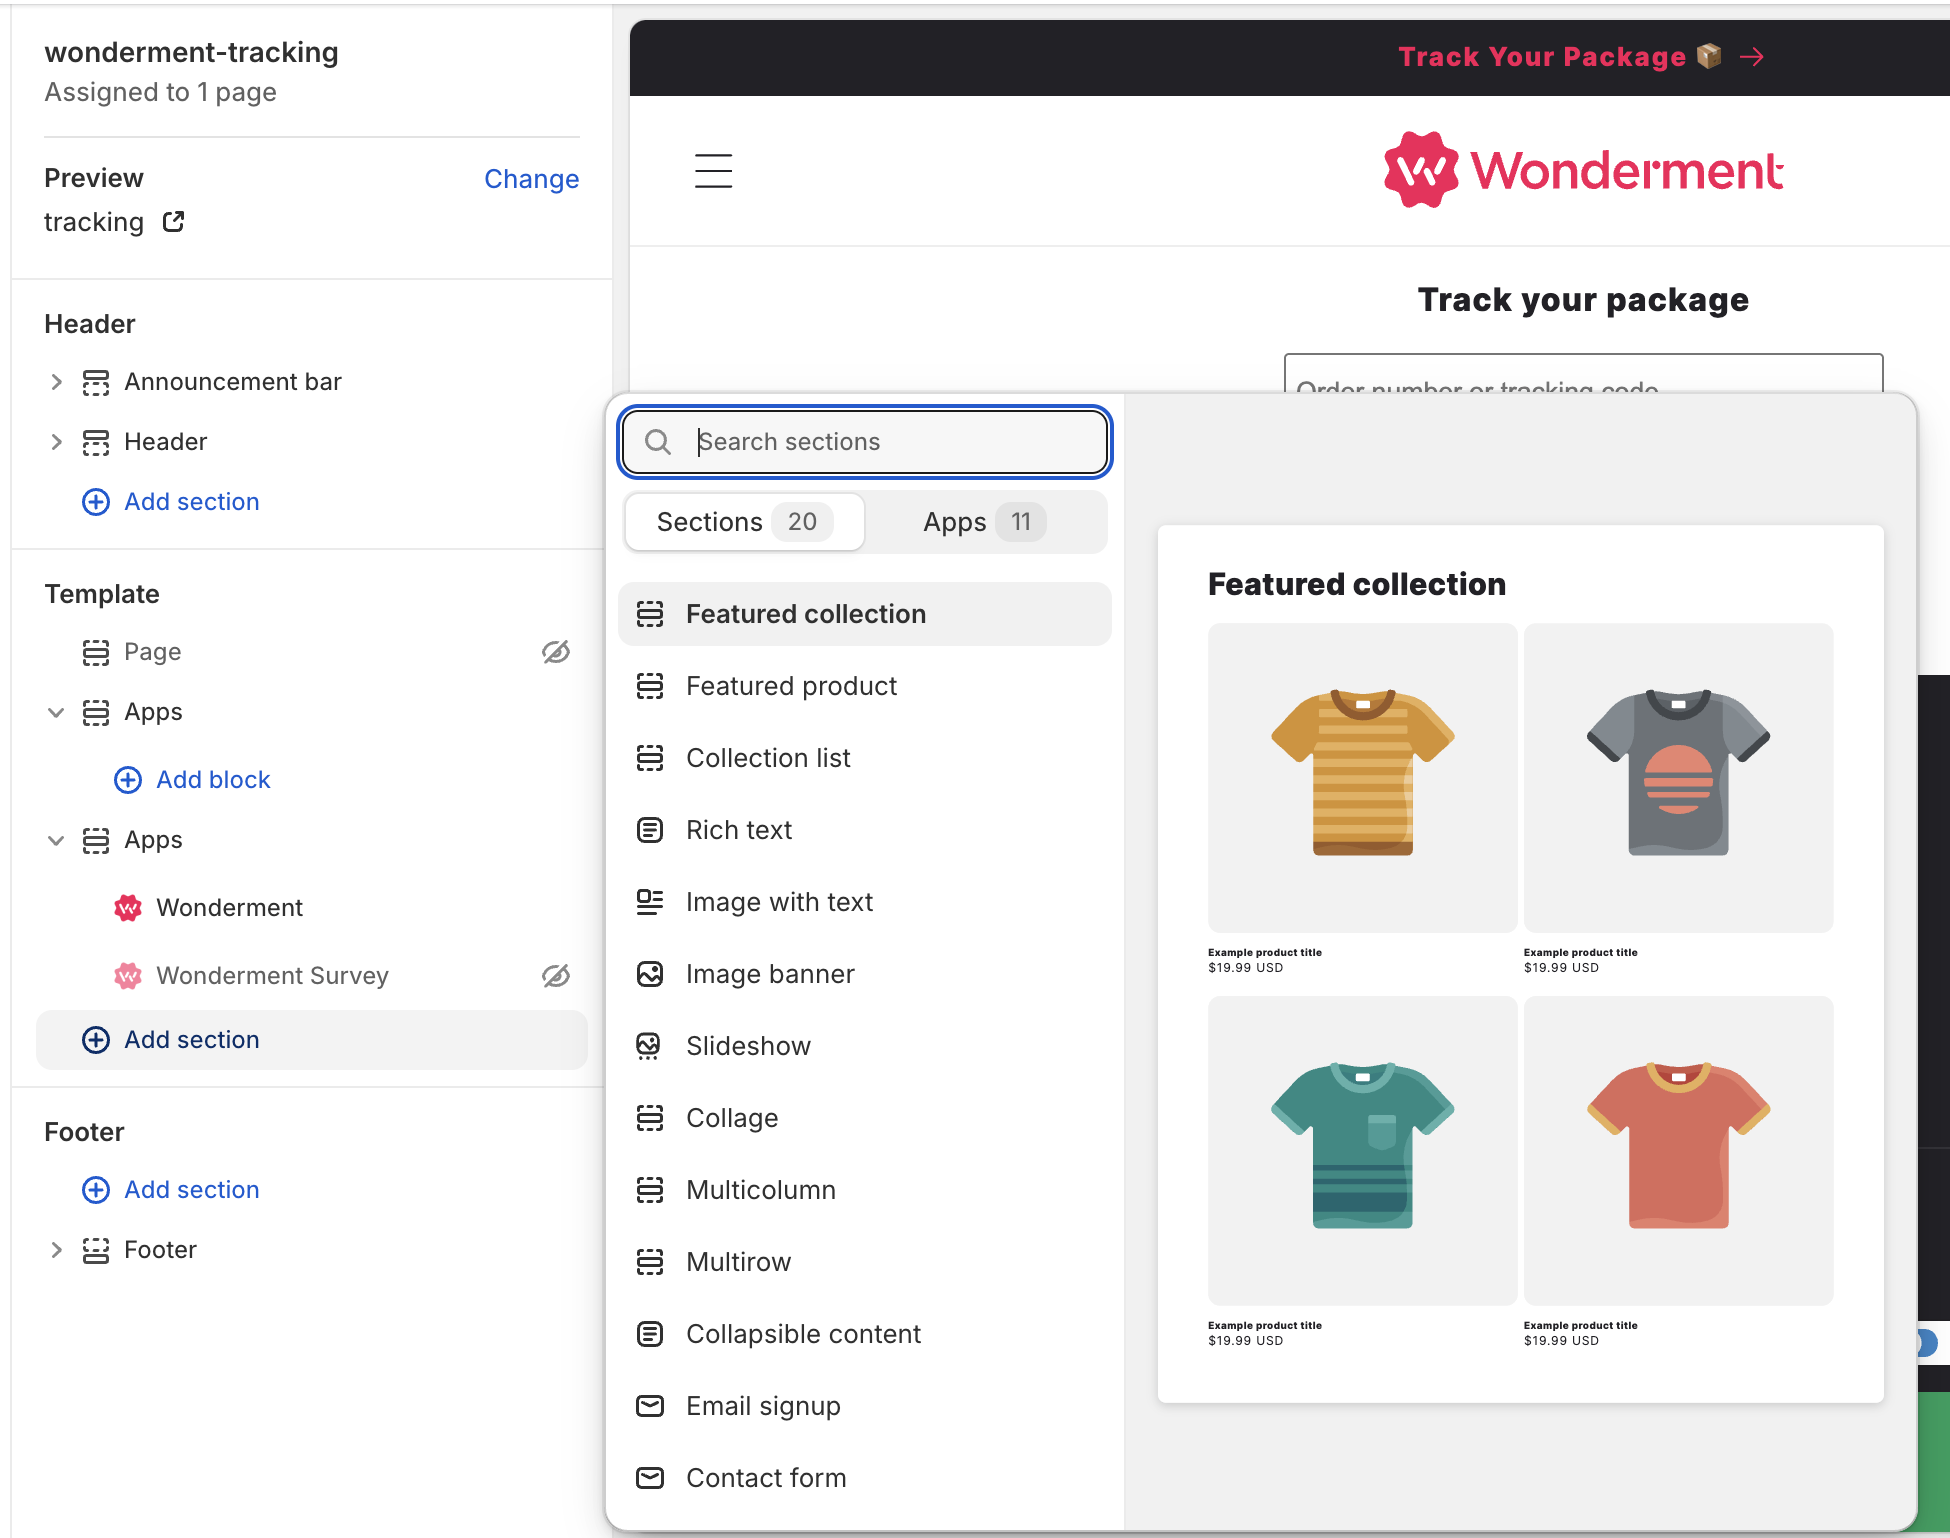Switch to the Sections tab
The width and height of the screenshot is (1950, 1538).
[x=745, y=522]
